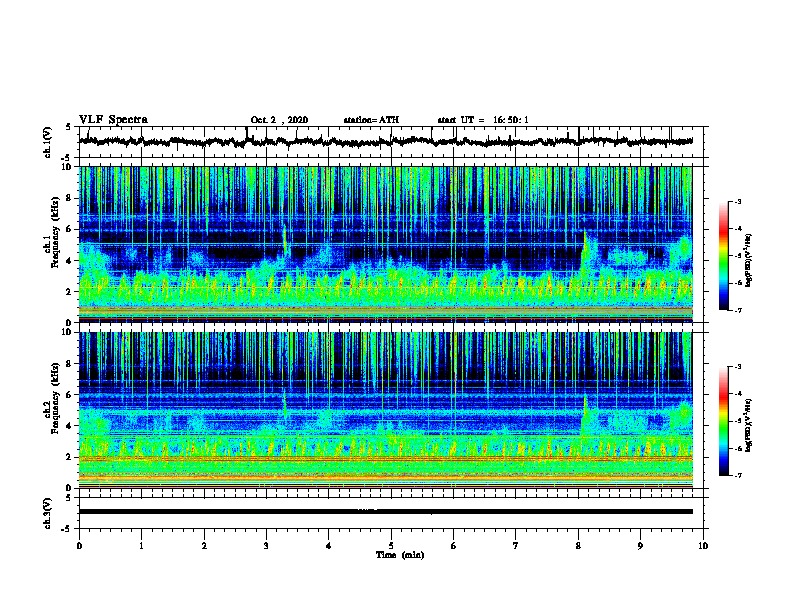Click the bottom time axis tick label "10"
Screen dimensions: 792x612
tap(703, 546)
